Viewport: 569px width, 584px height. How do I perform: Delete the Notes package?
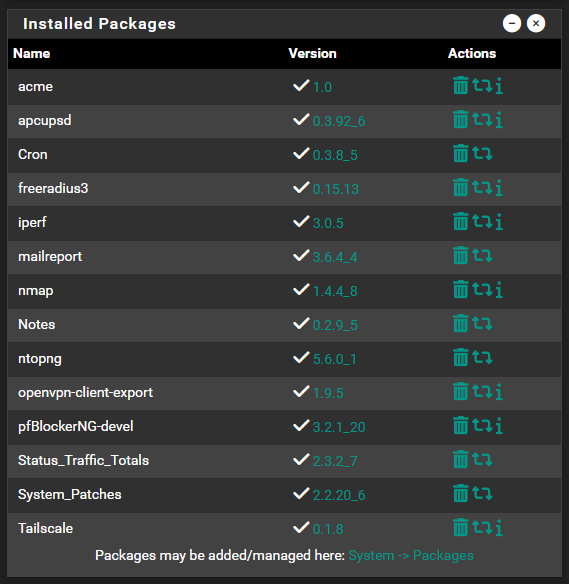coord(461,323)
